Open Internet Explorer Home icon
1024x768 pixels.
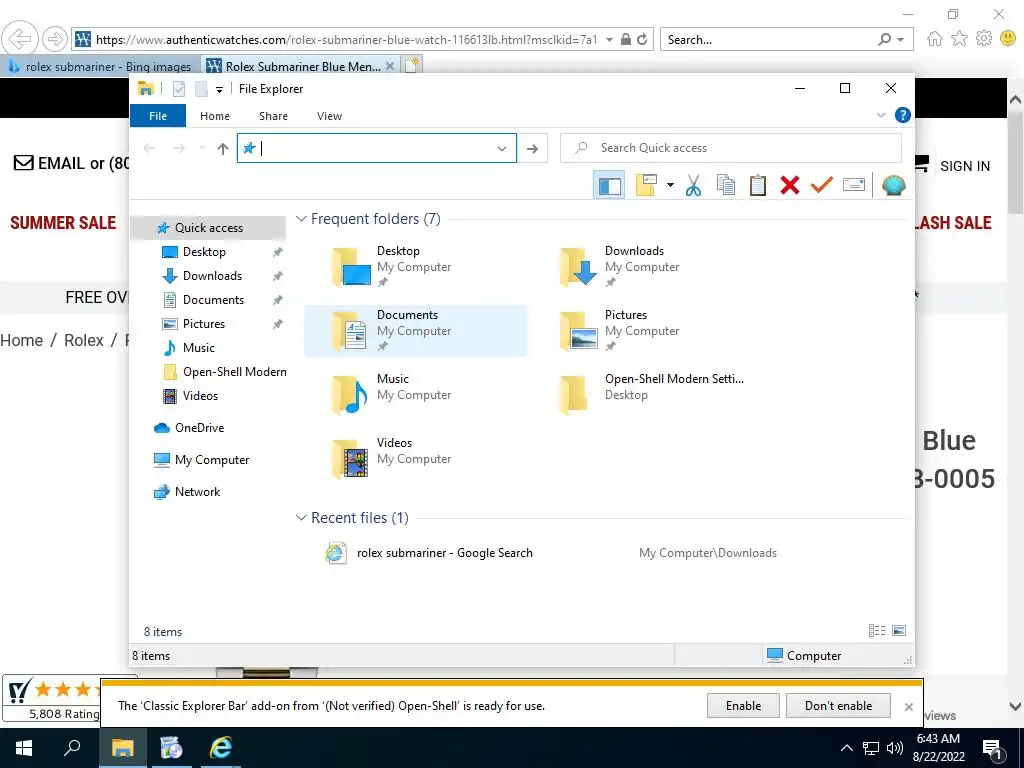(935, 39)
